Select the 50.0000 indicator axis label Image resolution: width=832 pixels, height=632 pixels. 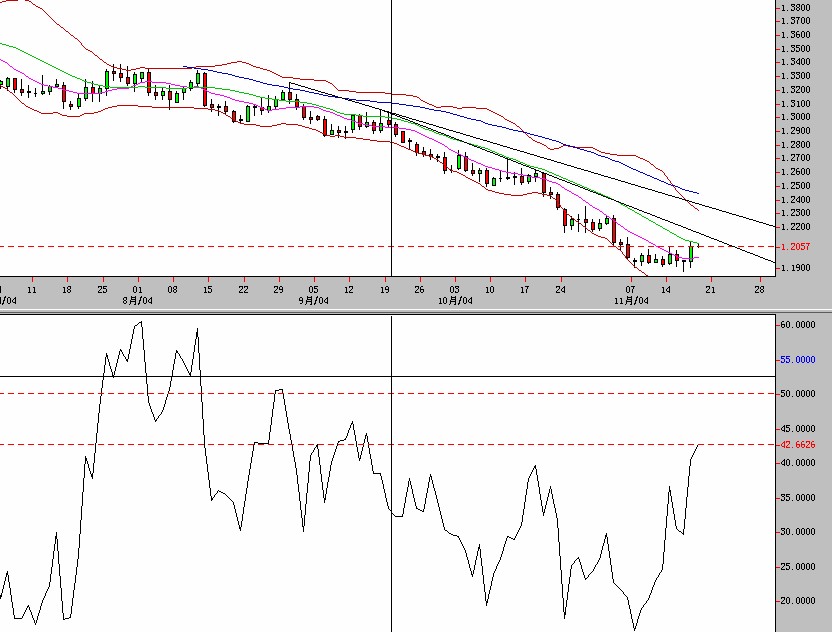(798, 394)
